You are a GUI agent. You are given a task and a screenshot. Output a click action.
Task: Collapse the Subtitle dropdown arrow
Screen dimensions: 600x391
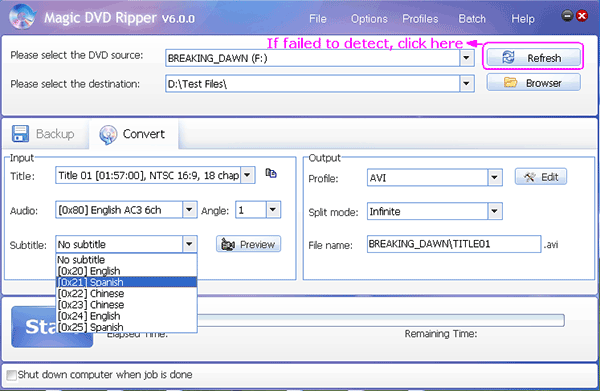pyautogui.click(x=189, y=244)
